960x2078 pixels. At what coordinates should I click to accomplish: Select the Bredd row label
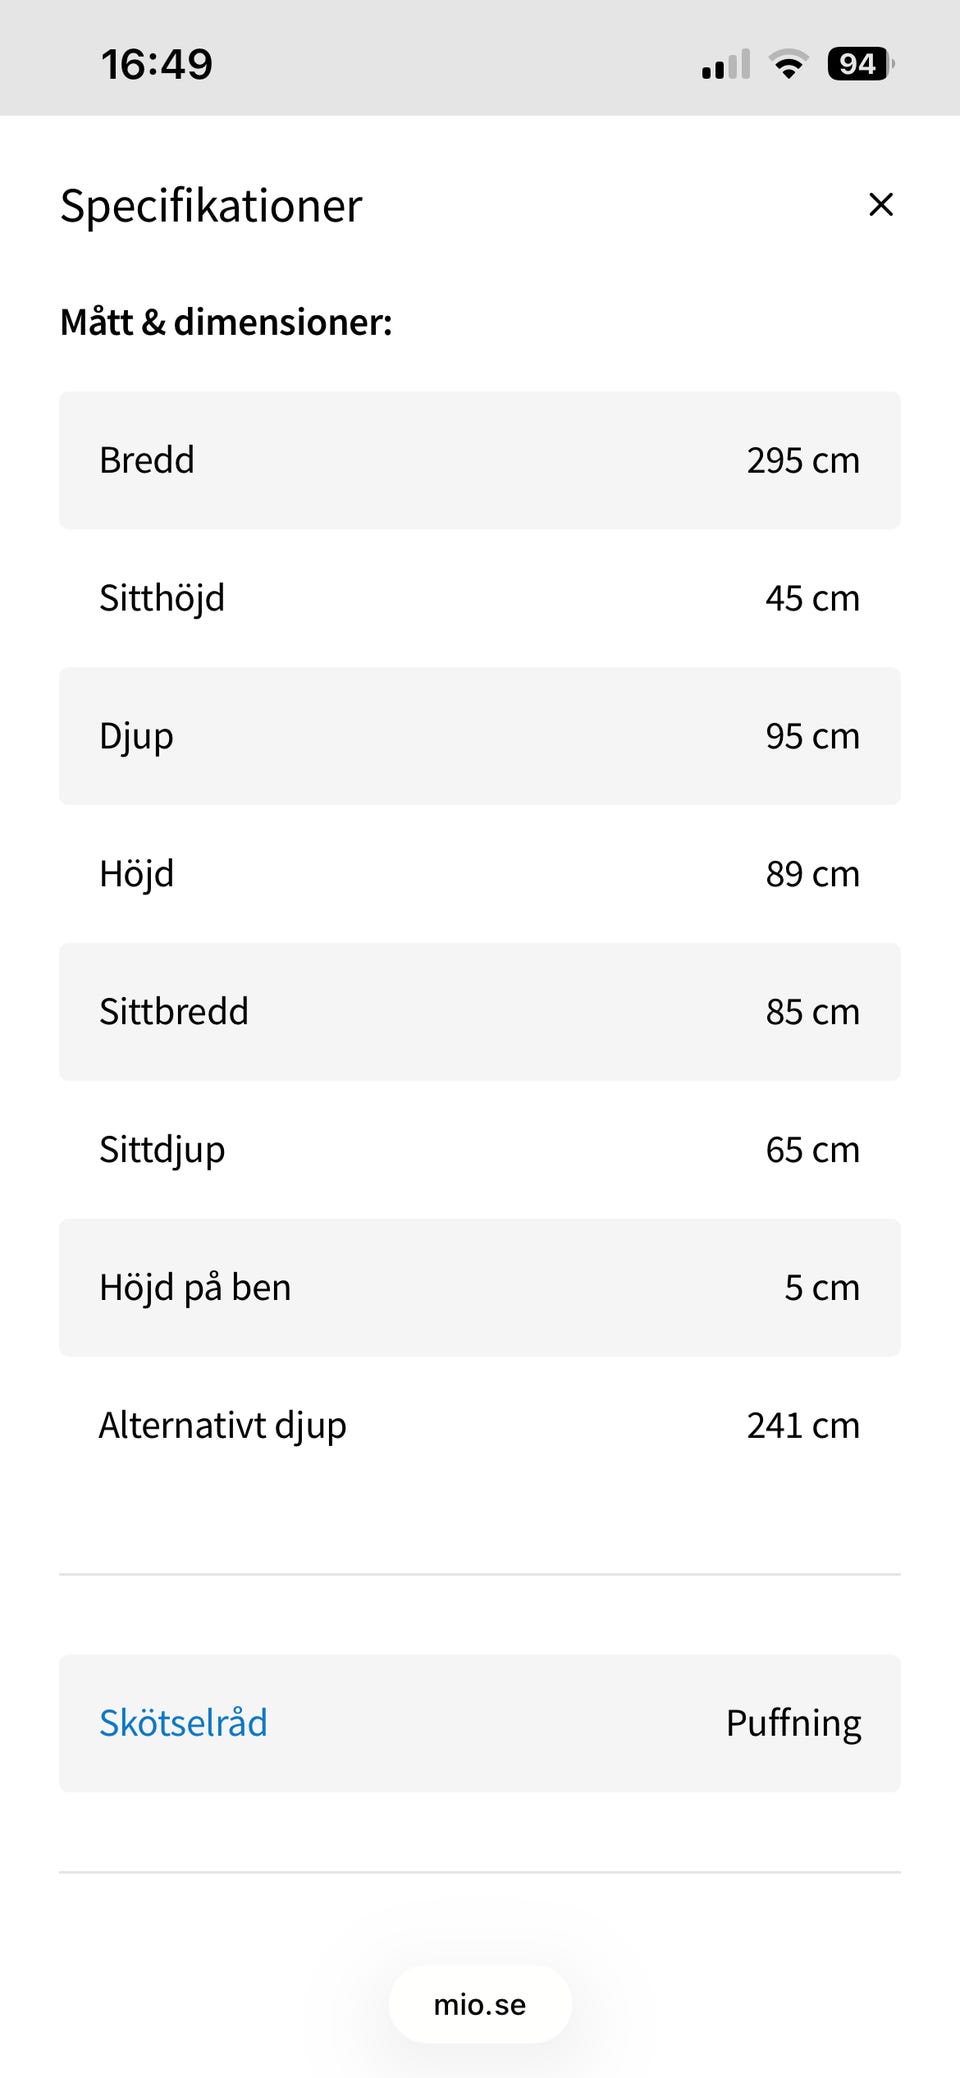[x=147, y=460]
